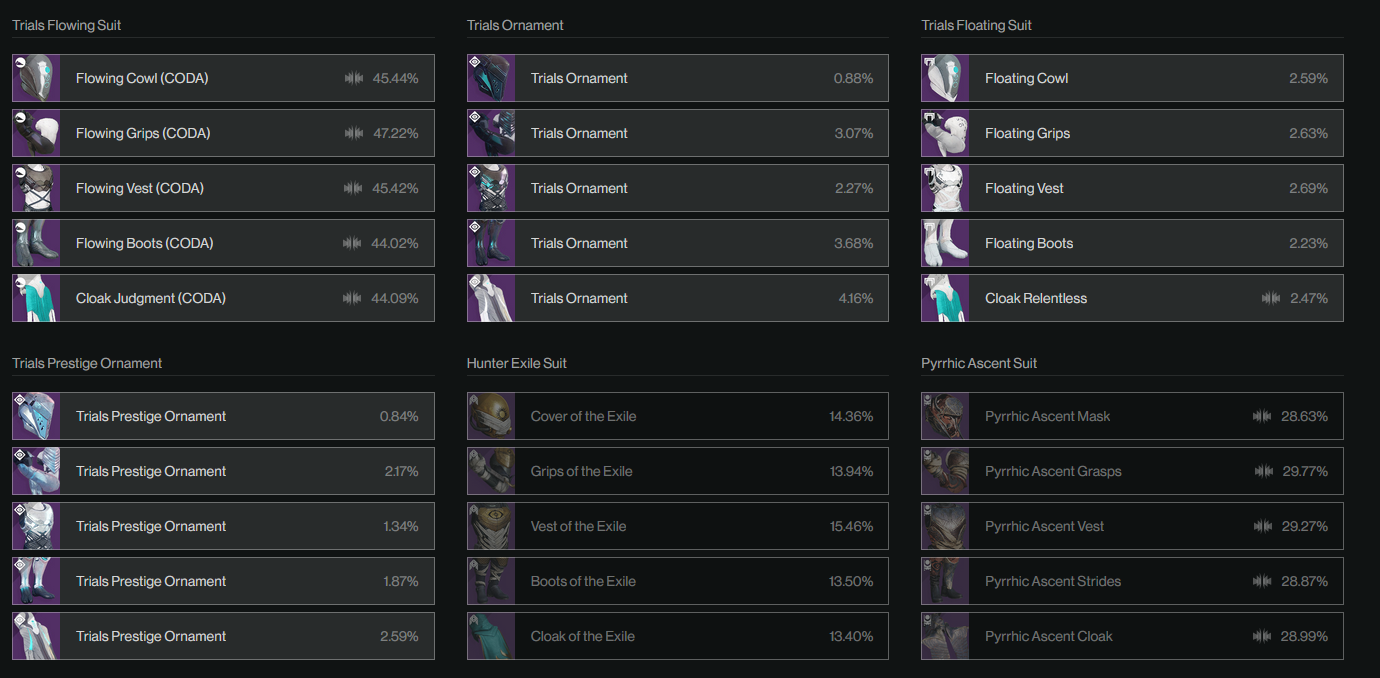Image resolution: width=1380 pixels, height=678 pixels.
Task: Open the Trials Prestige Ornament with 0.84%
Action: tap(223, 416)
